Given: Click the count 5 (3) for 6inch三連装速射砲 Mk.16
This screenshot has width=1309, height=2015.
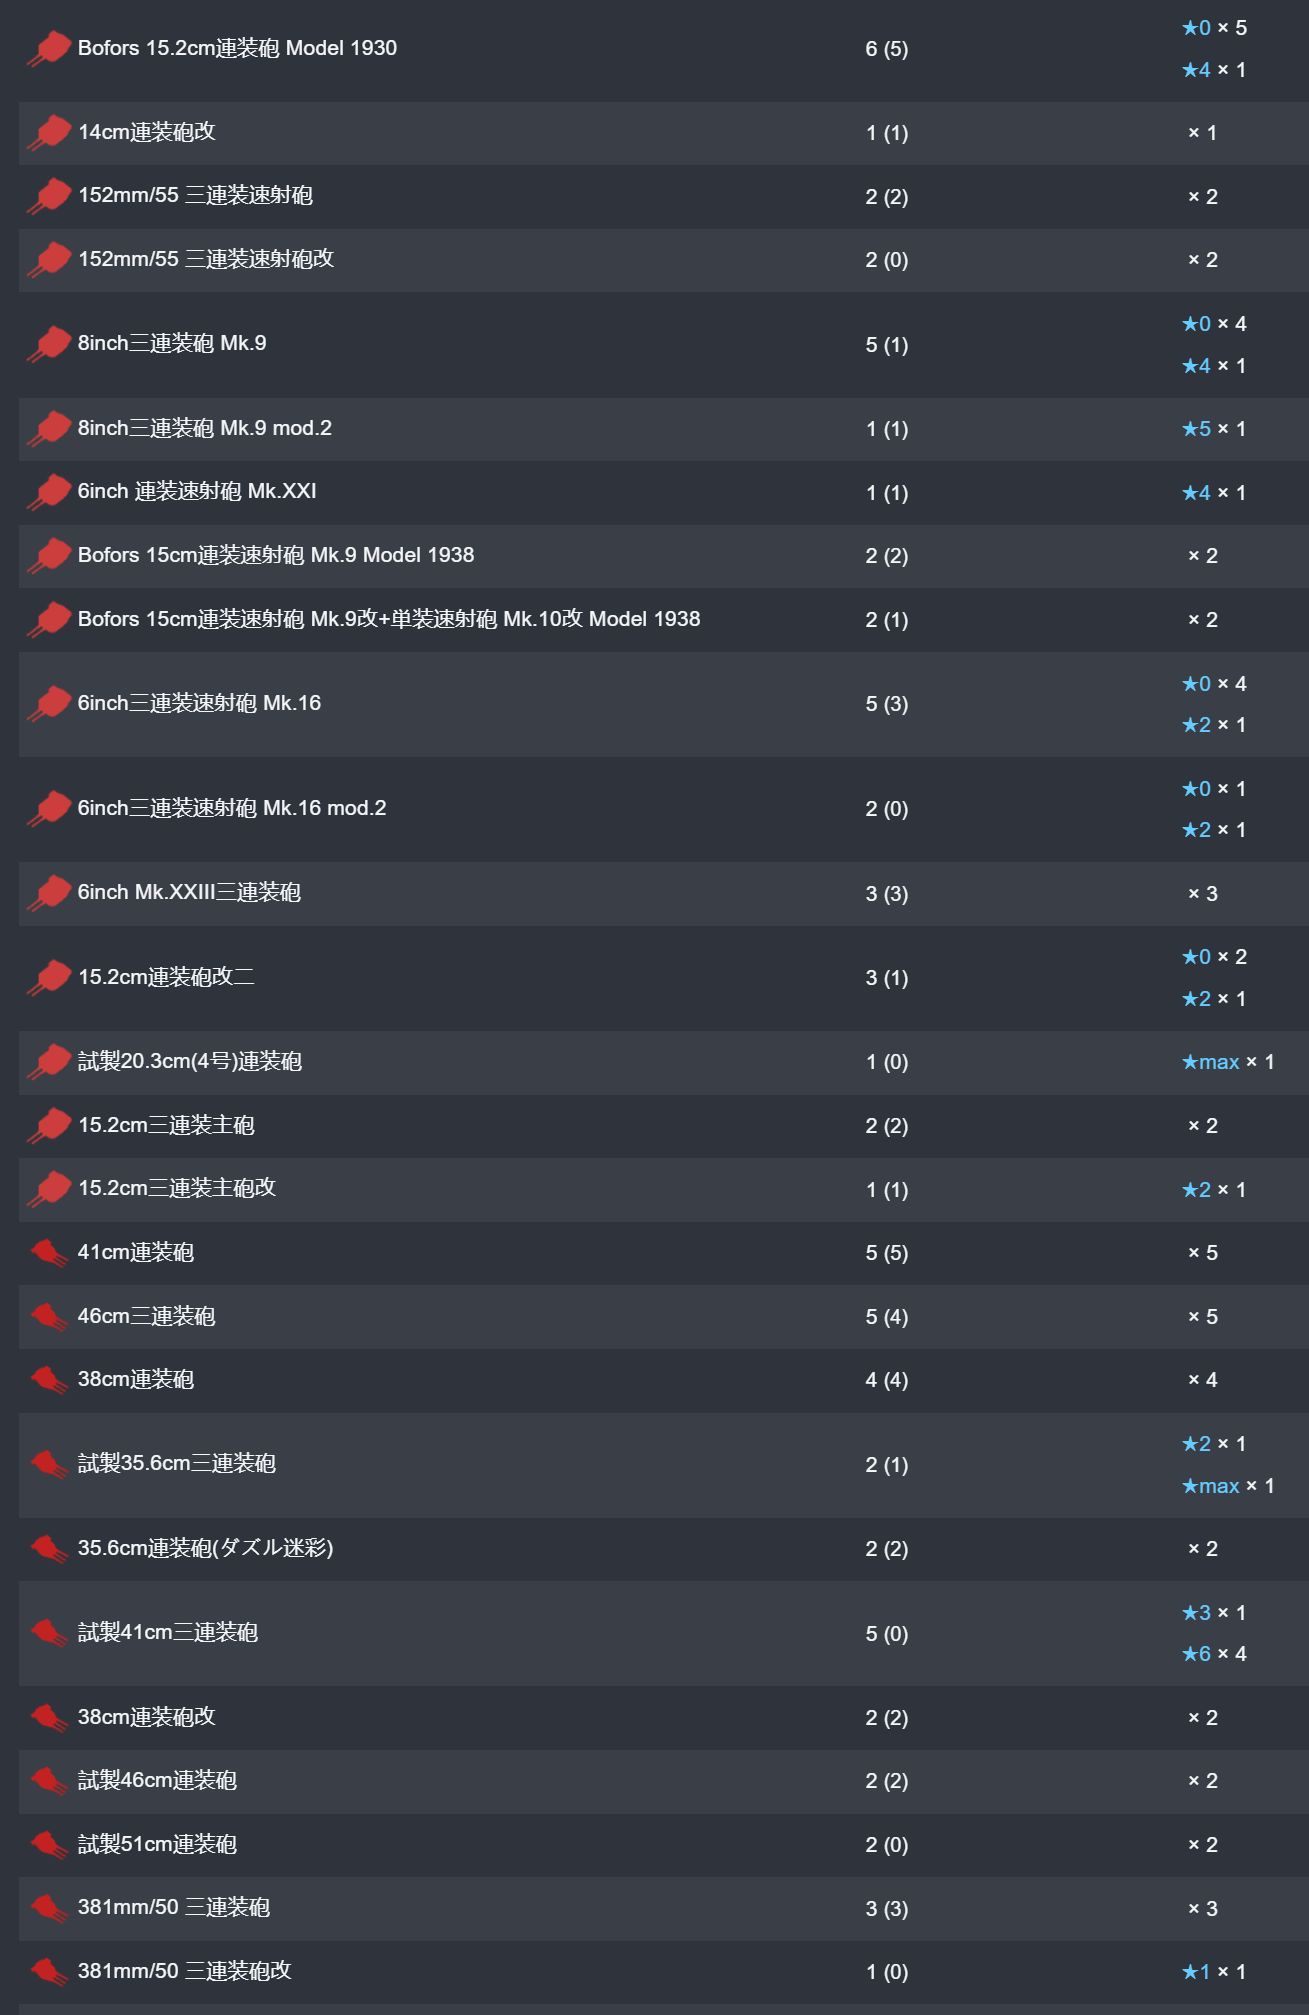Looking at the screenshot, I should pyautogui.click(x=887, y=704).
